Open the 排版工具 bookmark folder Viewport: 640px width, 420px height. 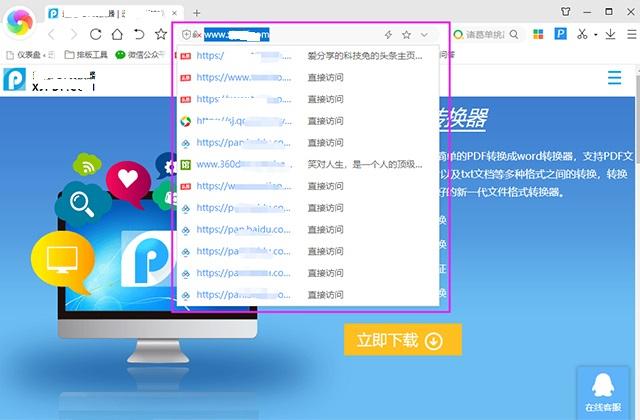coord(86,55)
